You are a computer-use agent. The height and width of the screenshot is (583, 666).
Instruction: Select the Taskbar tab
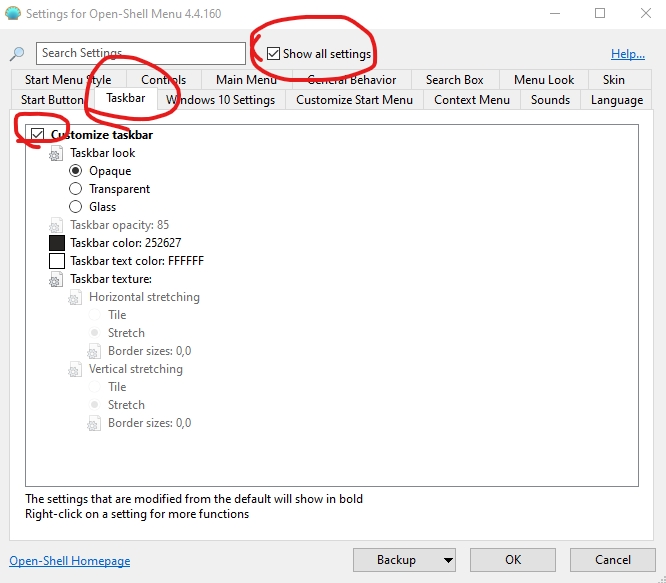(x=126, y=98)
